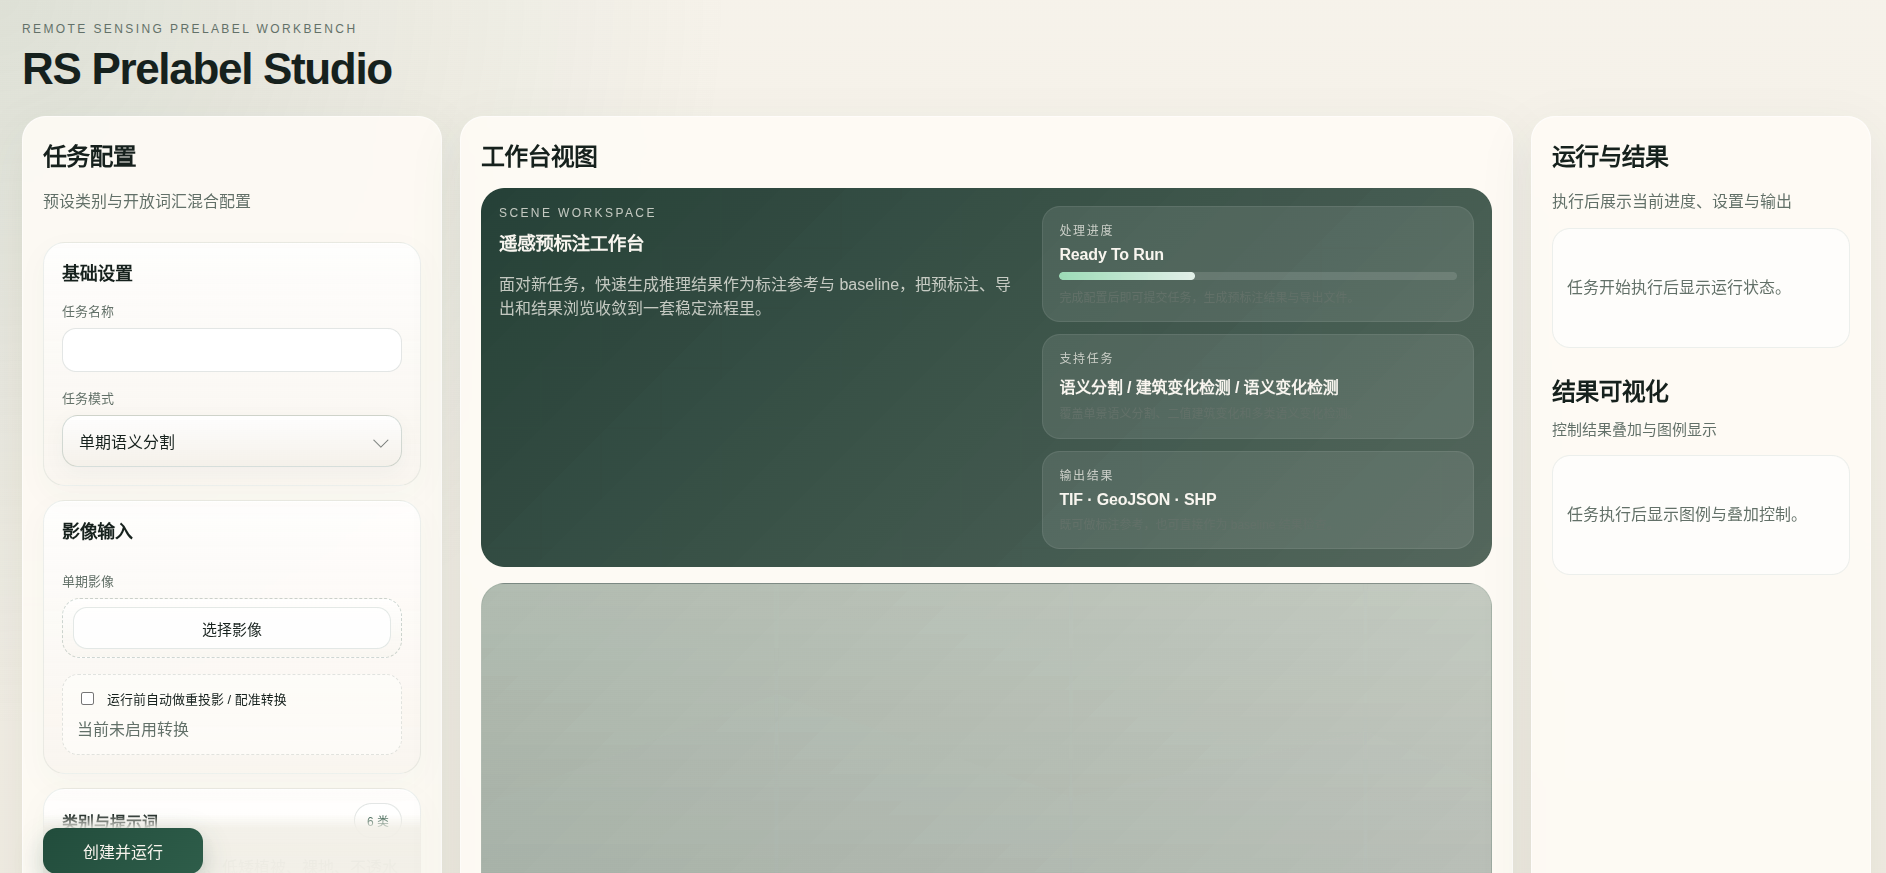Click the 语义分割 / 建筑变化检测 / 语义变化检测 card
1886x873 pixels.
1258,386
